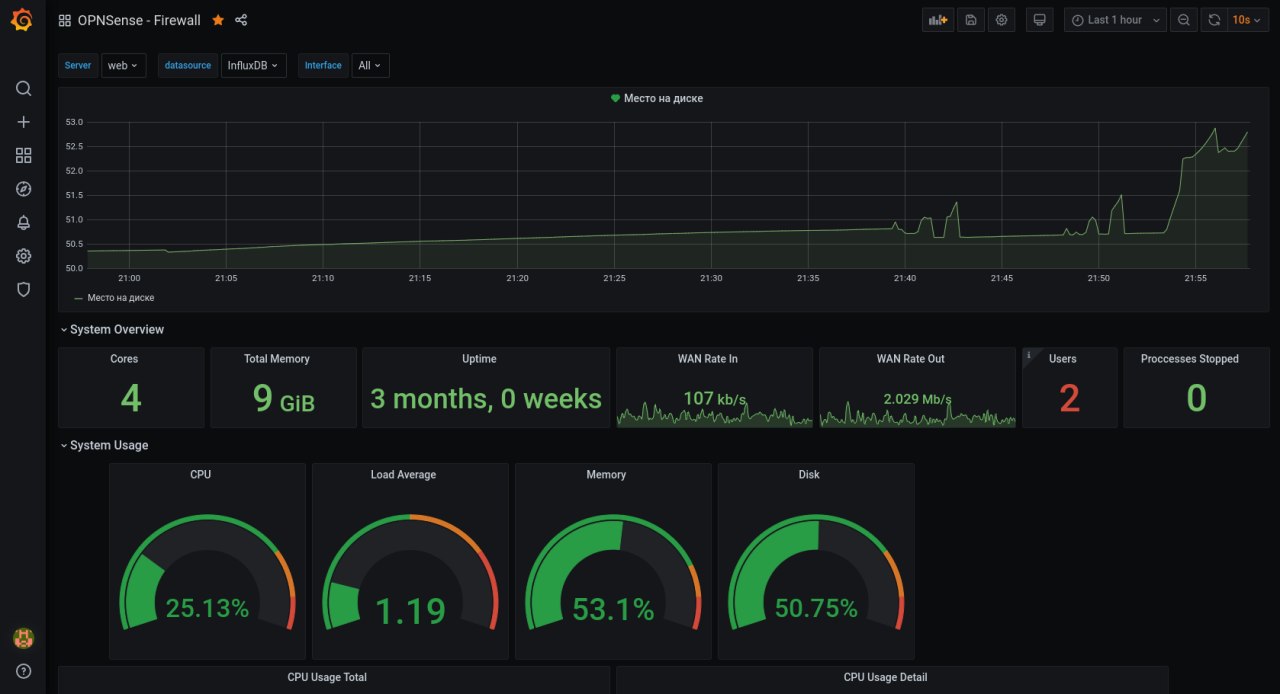Click the 21:30 label on the time axis

pyautogui.click(x=711, y=278)
